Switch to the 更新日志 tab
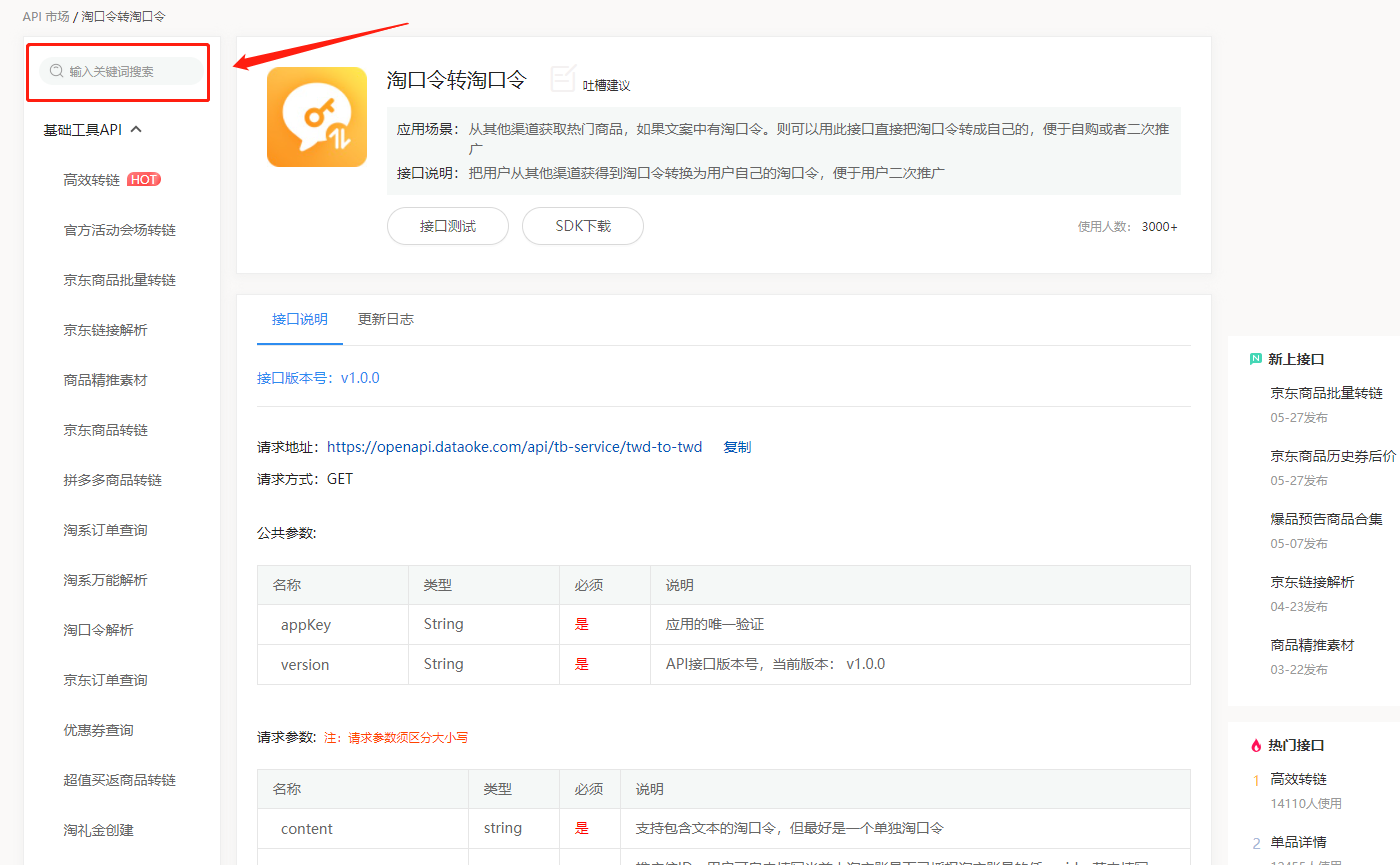The width and height of the screenshot is (1400, 865). pos(386,319)
